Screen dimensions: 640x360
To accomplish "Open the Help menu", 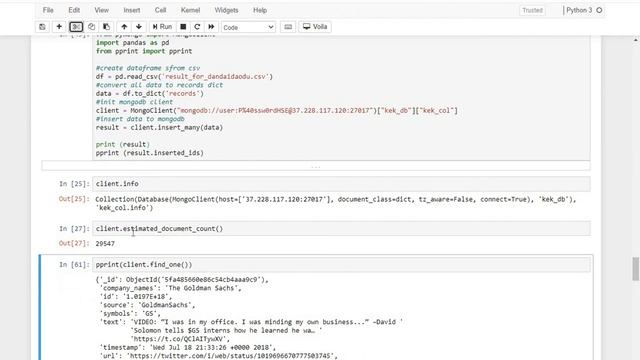I will tap(260, 10).
